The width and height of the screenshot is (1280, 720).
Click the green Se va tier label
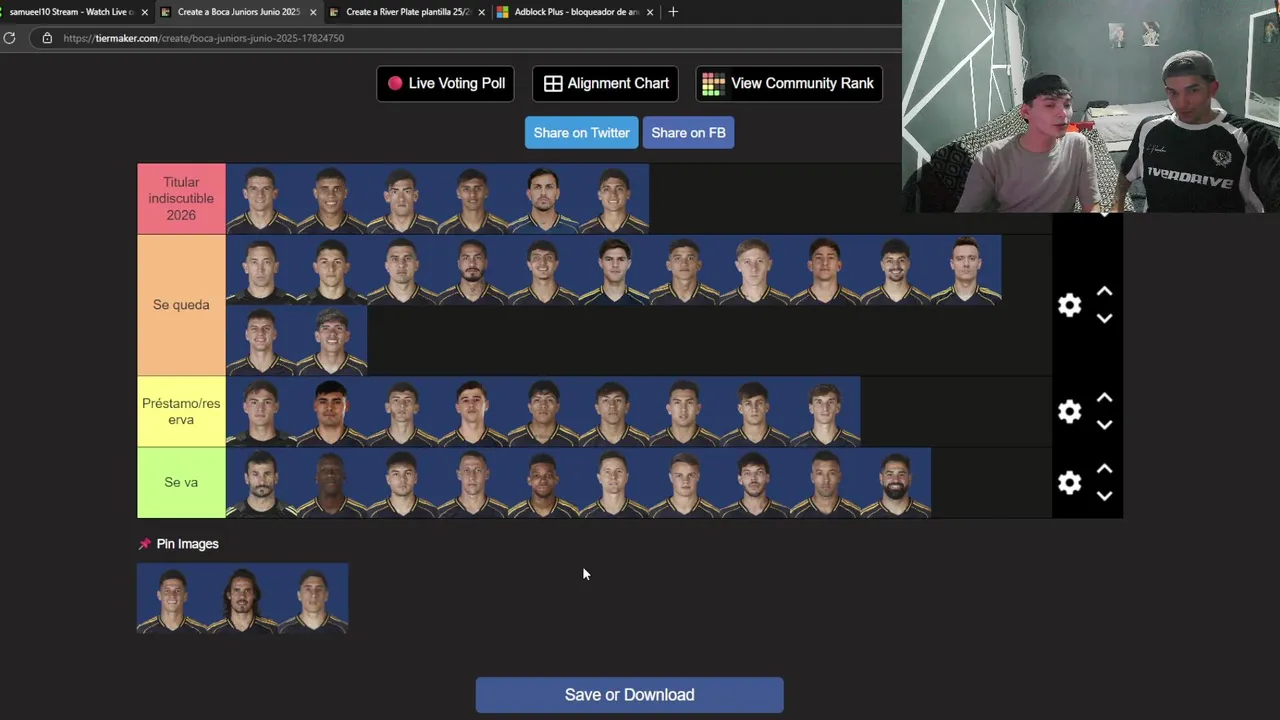181,482
